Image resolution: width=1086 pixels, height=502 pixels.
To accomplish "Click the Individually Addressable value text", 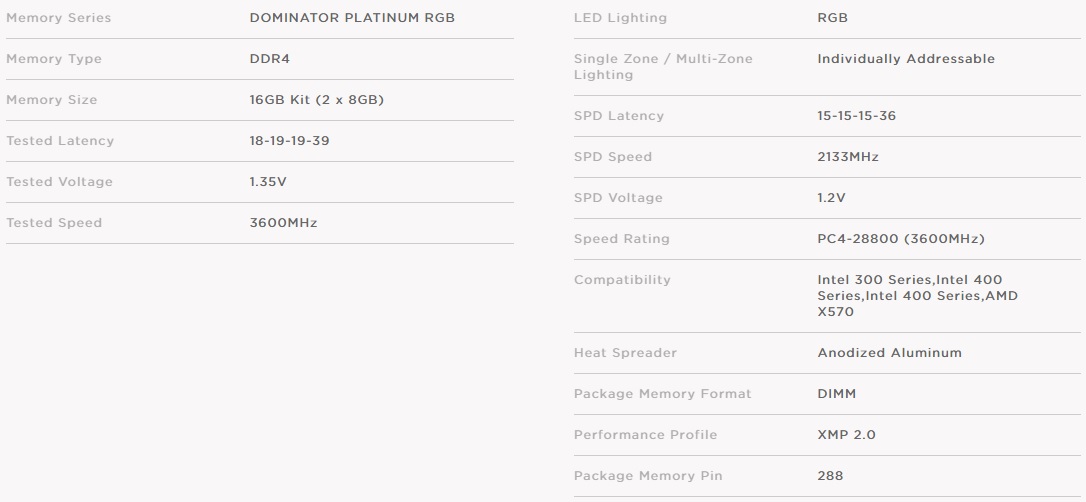I will click(x=906, y=59).
